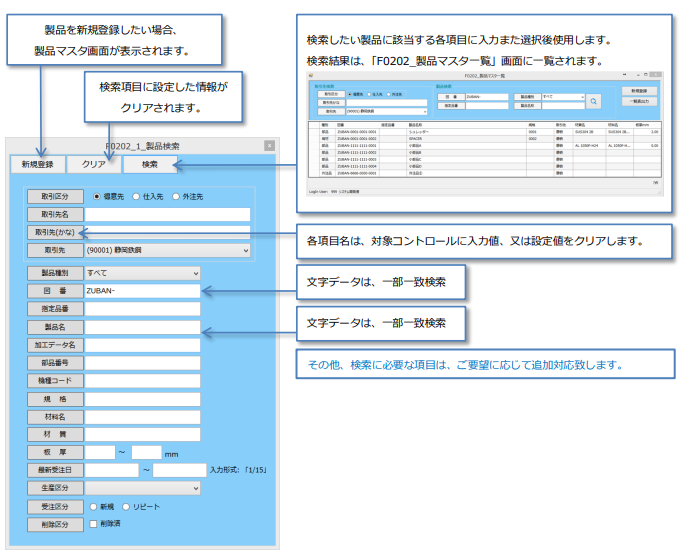Click the 指定品番 label button in 製品検索
687x551 pixels.
coord(55,309)
